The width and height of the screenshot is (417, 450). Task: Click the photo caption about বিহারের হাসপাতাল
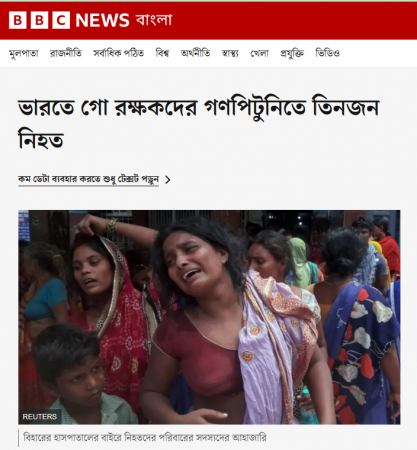[x=145, y=437]
